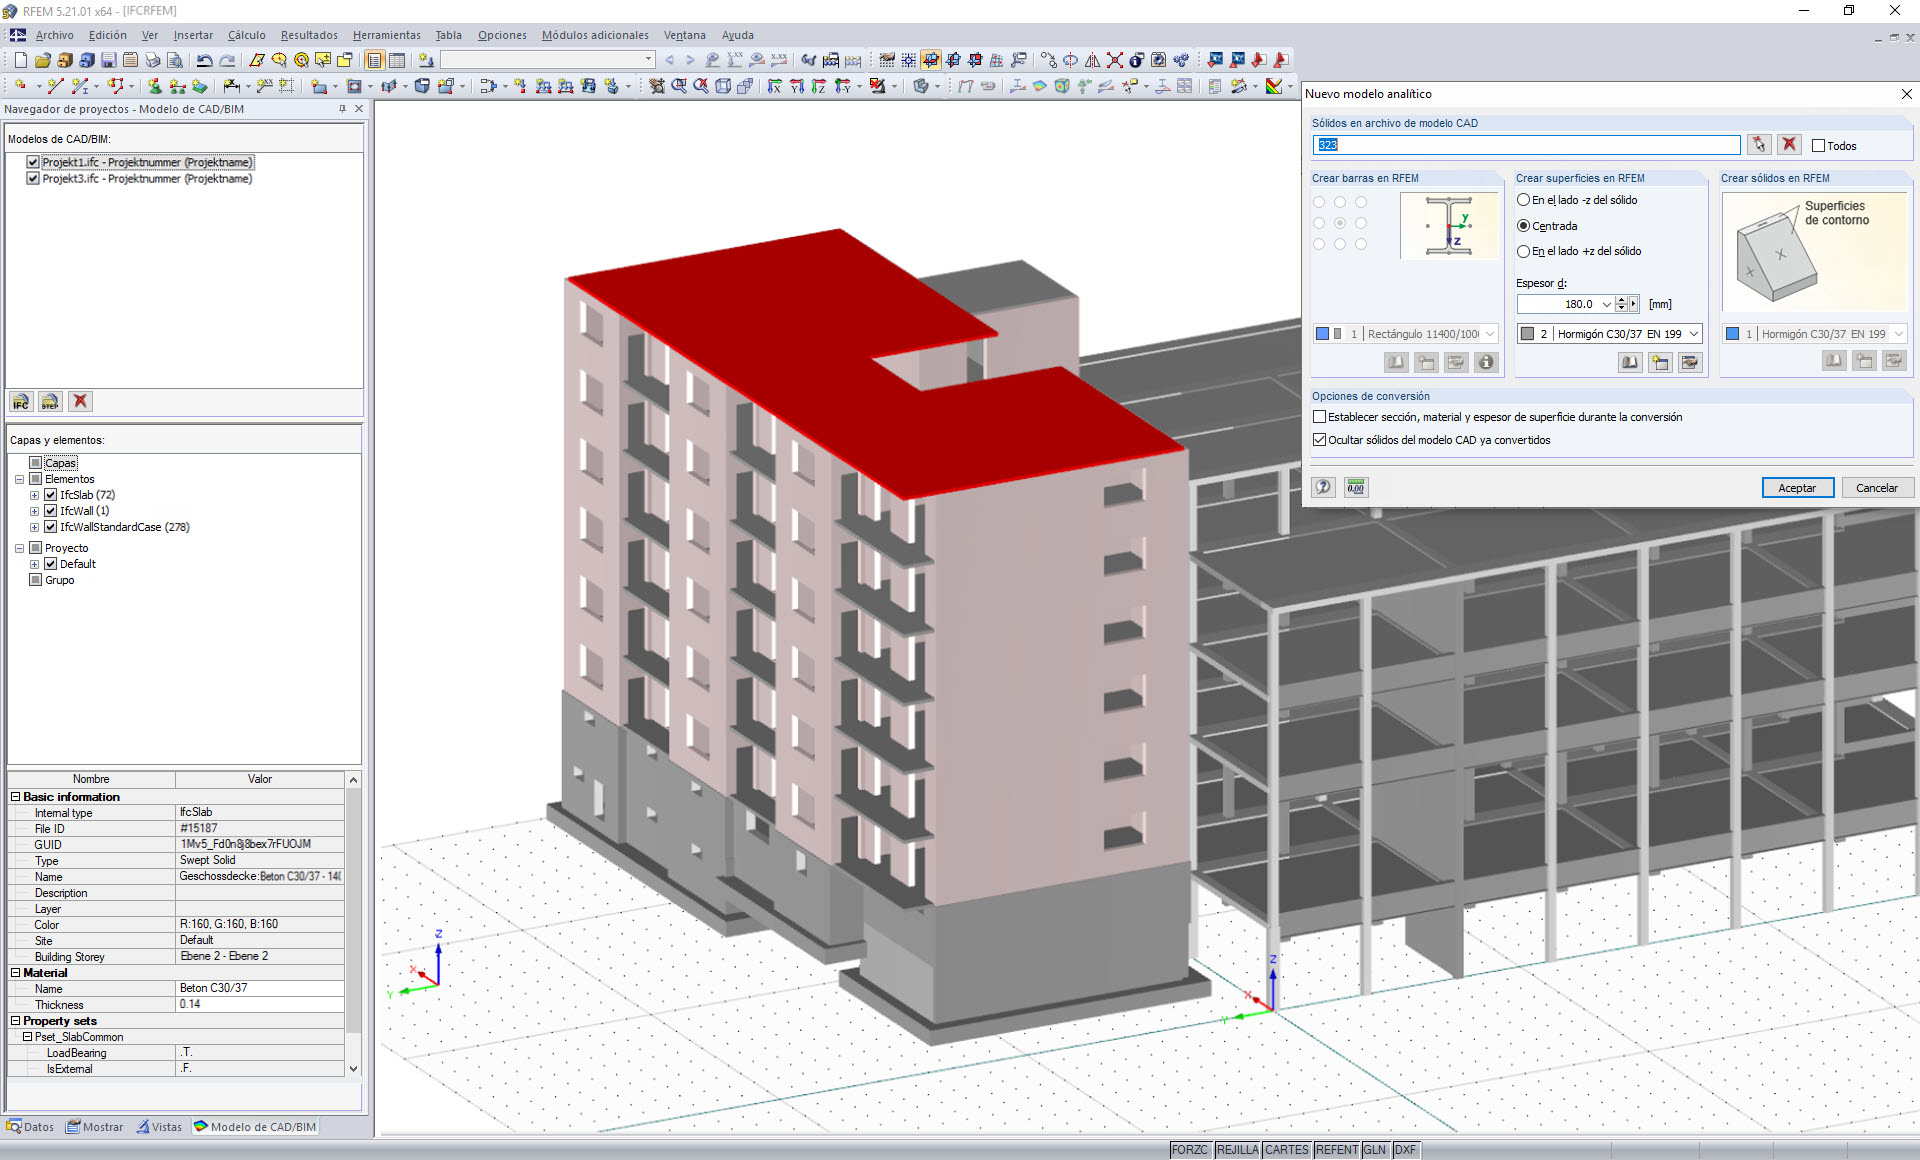Image resolution: width=1920 pixels, height=1160 pixels.
Task: Select the pick-solid arrow icon next to the 323 field
Action: click(1759, 144)
